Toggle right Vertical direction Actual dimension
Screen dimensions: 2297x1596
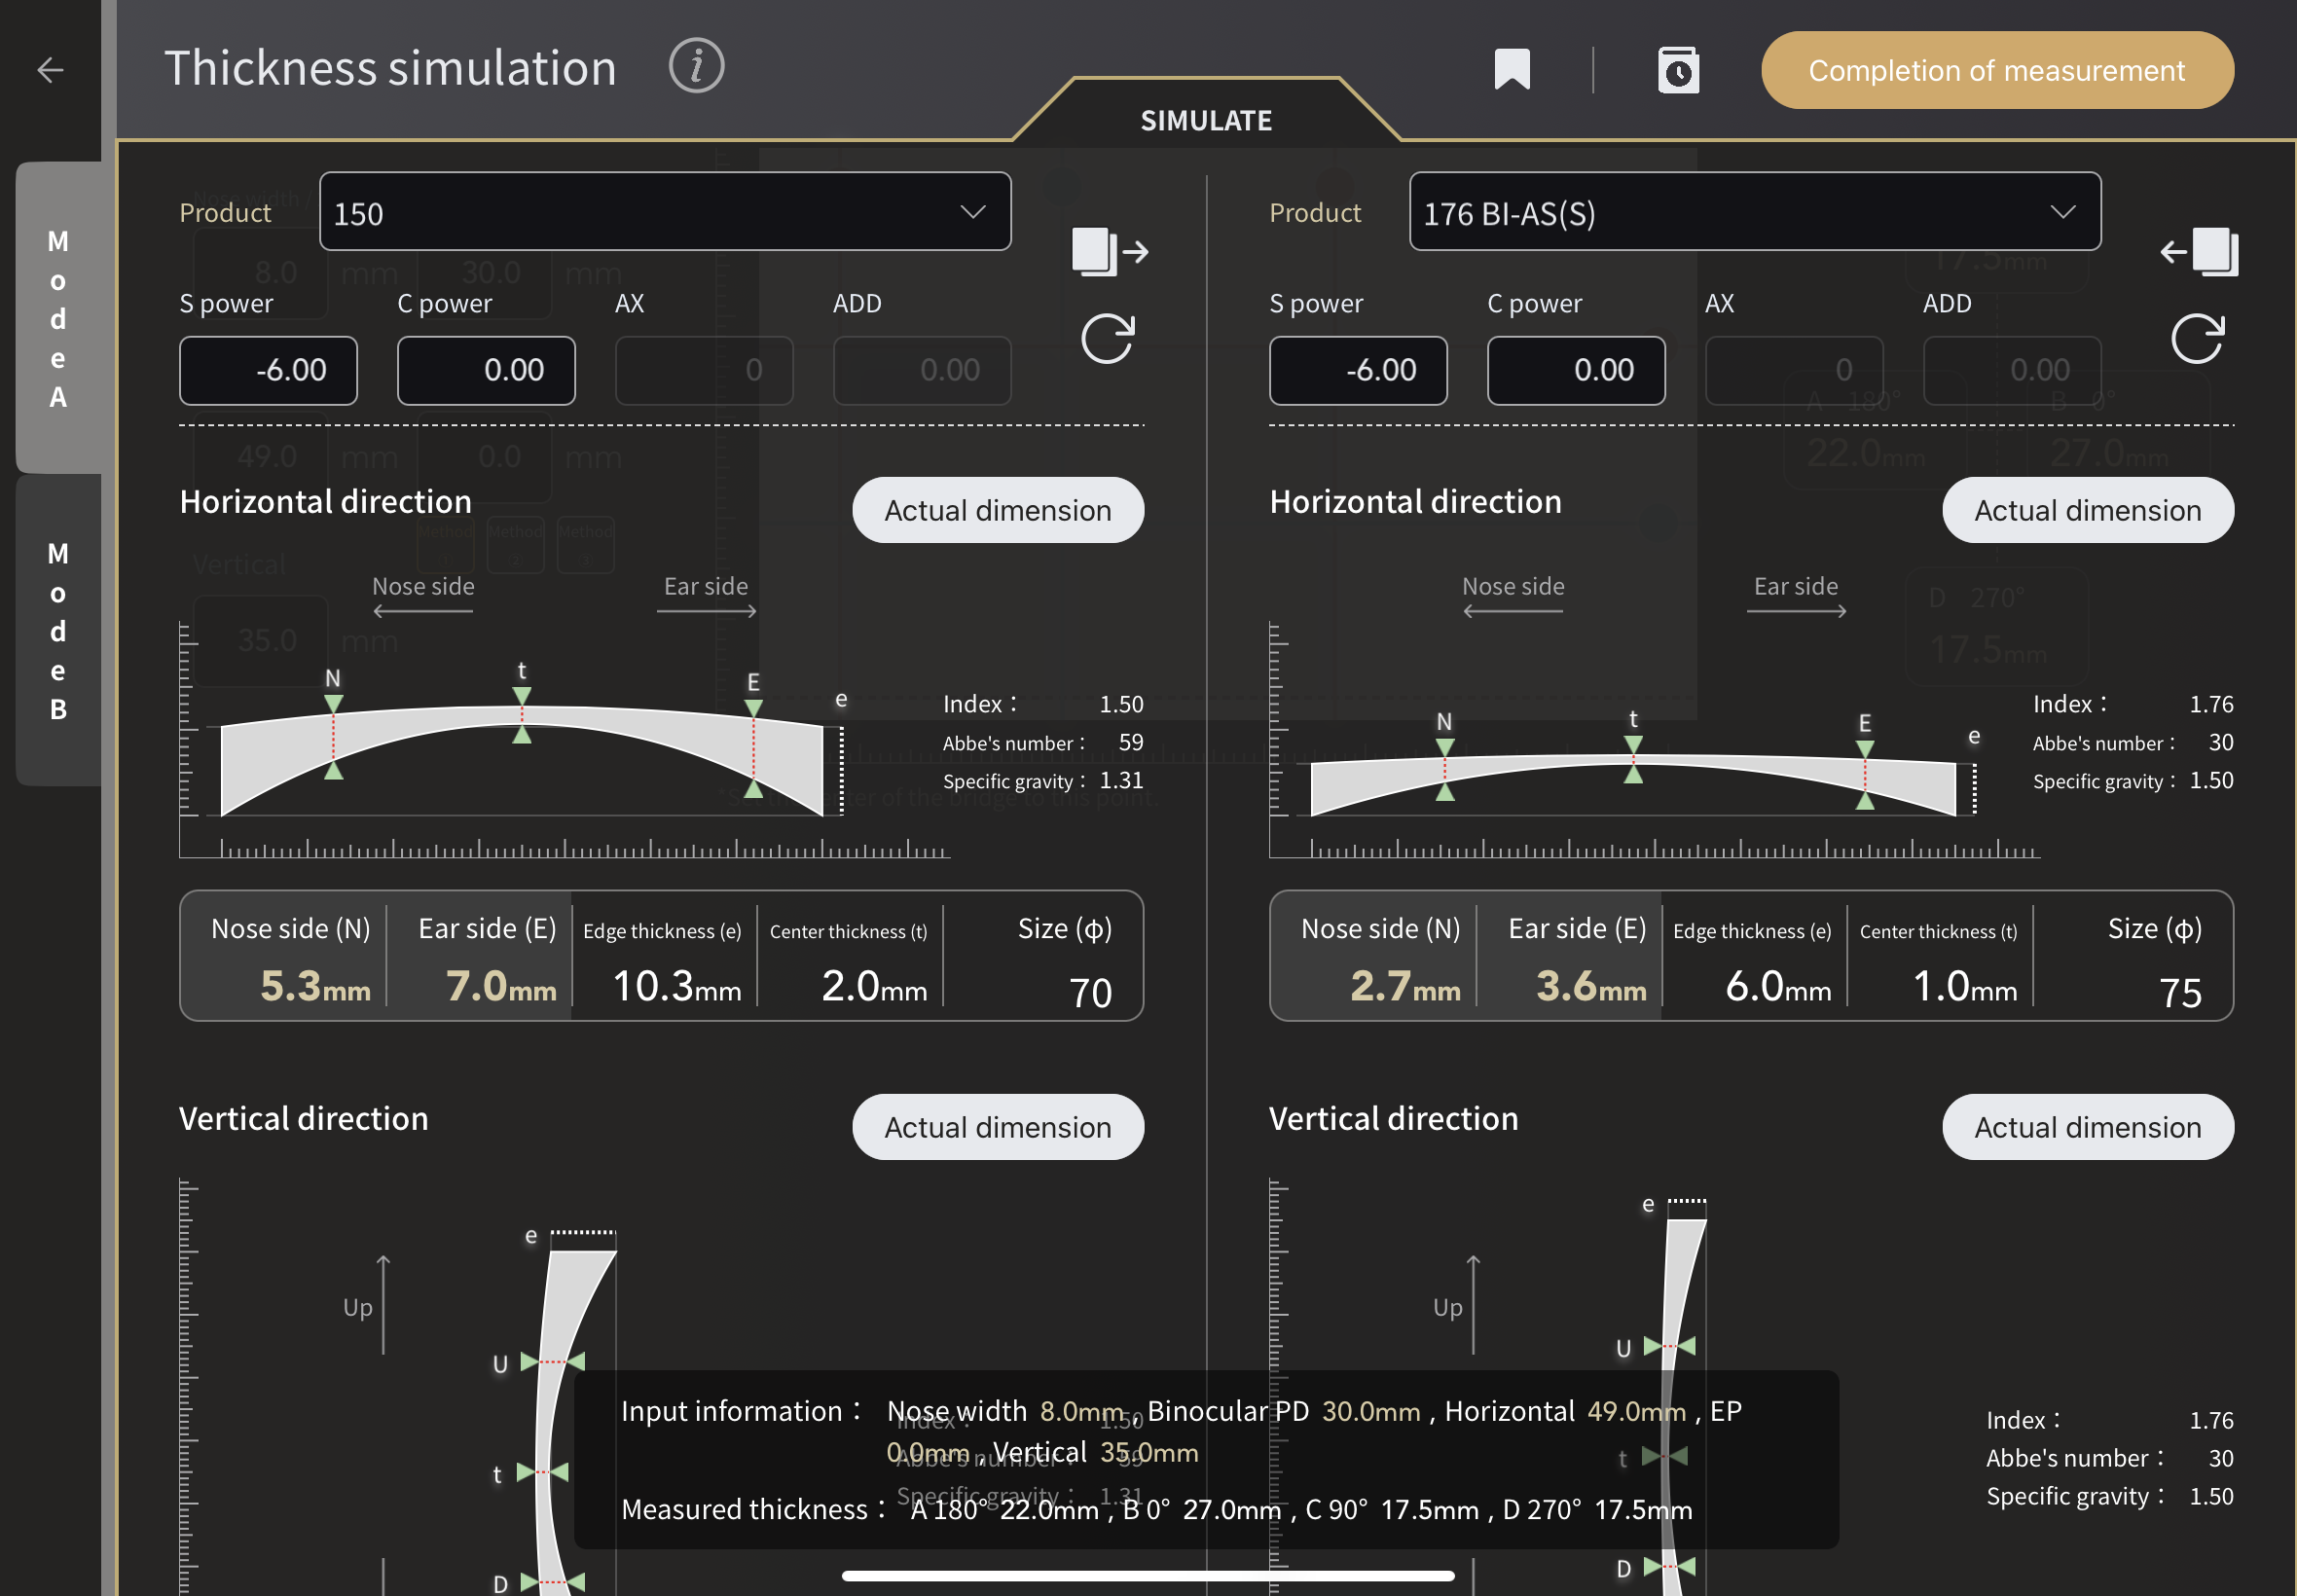pyautogui.click(x=2087, y=1127)
